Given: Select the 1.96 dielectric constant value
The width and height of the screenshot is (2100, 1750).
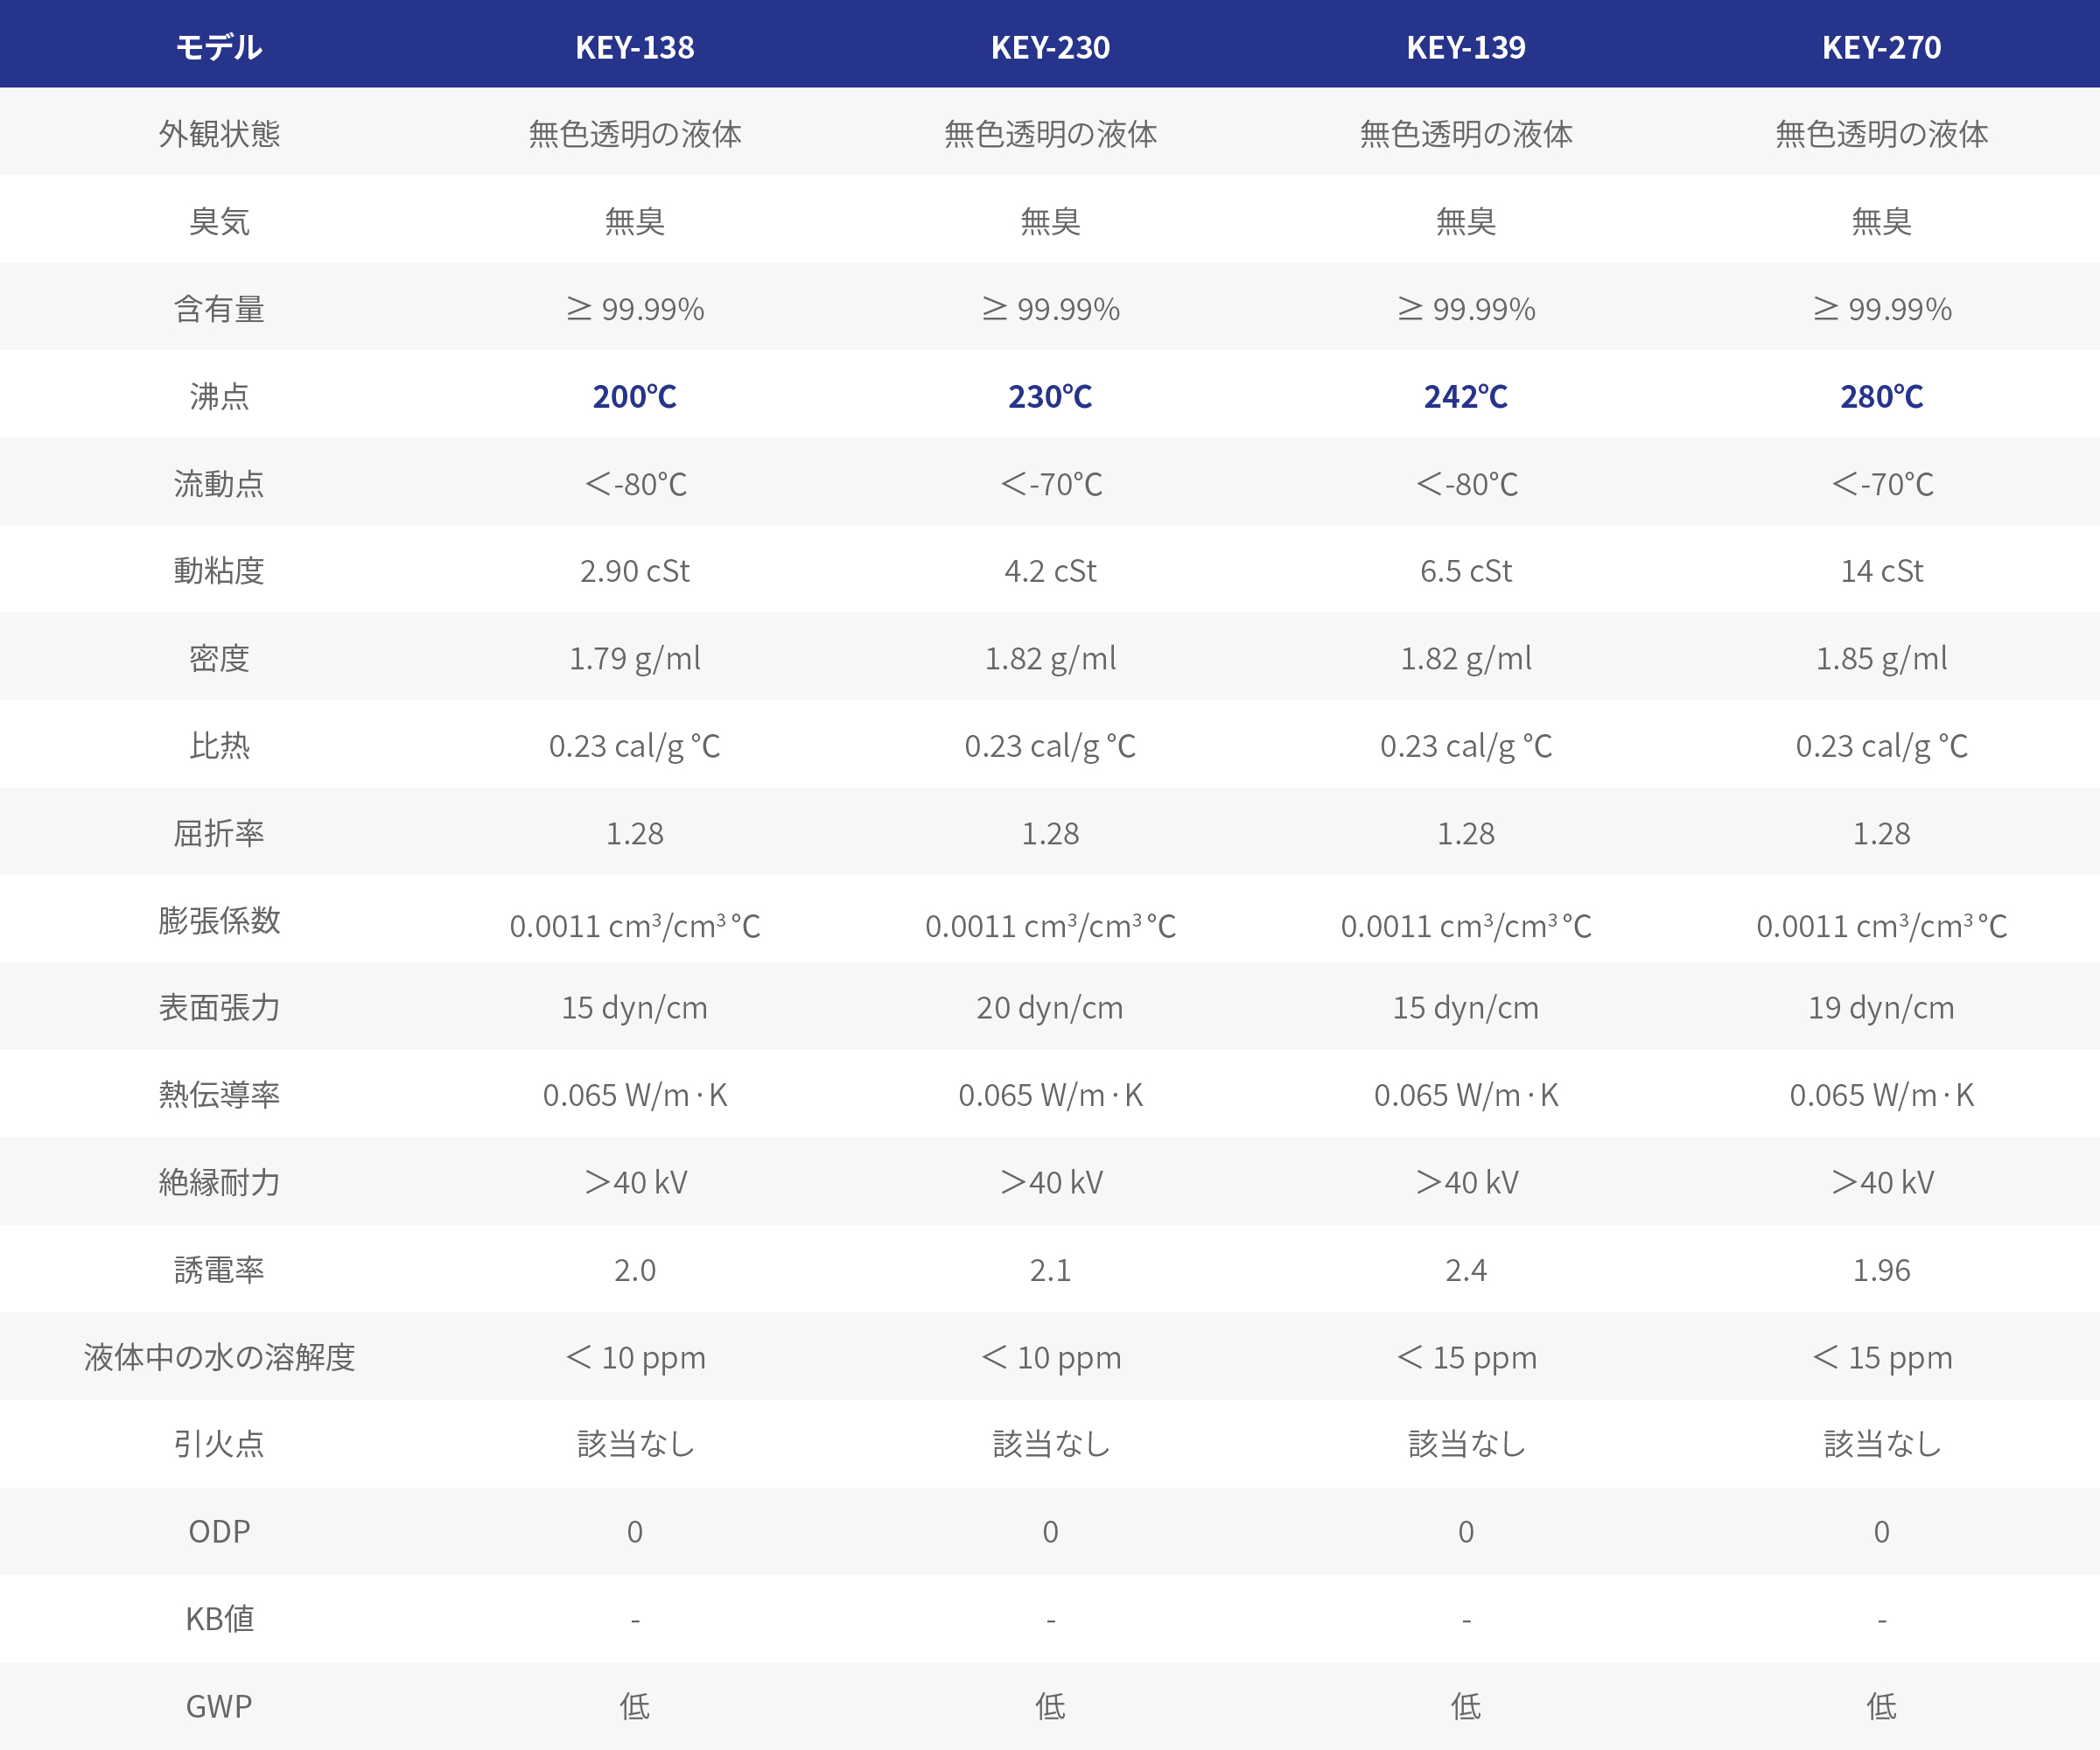Looking at the screenshot, I should point(1881,1270).
